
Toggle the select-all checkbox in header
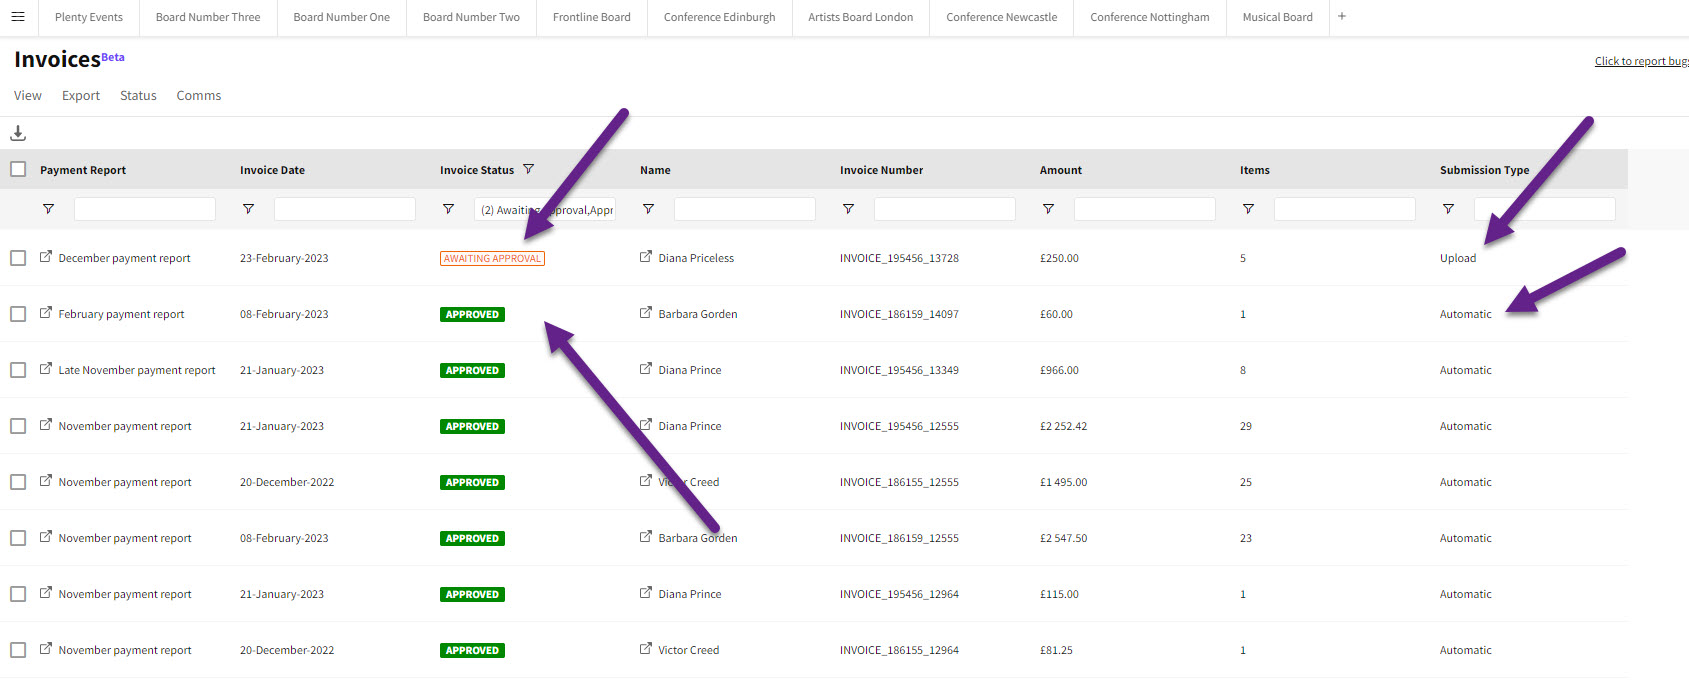[18, 169]
